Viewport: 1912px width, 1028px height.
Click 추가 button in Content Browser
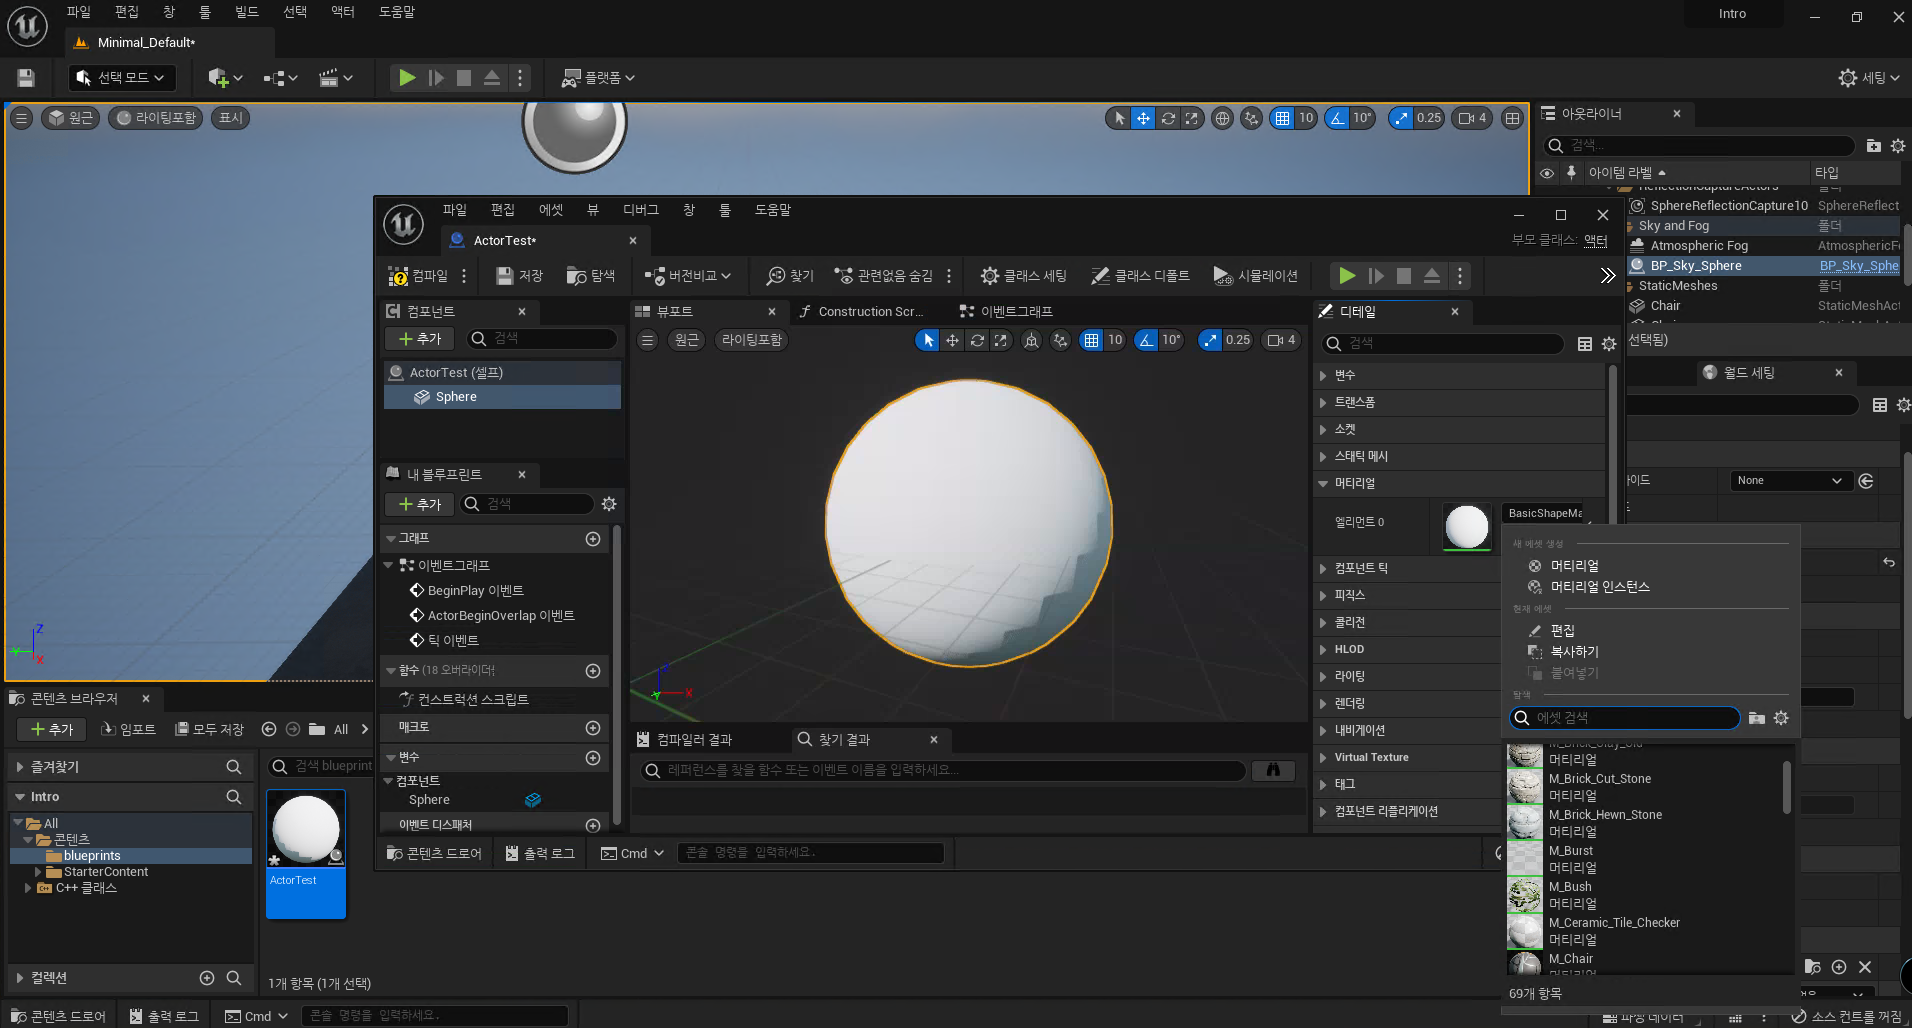click(52, 729)
